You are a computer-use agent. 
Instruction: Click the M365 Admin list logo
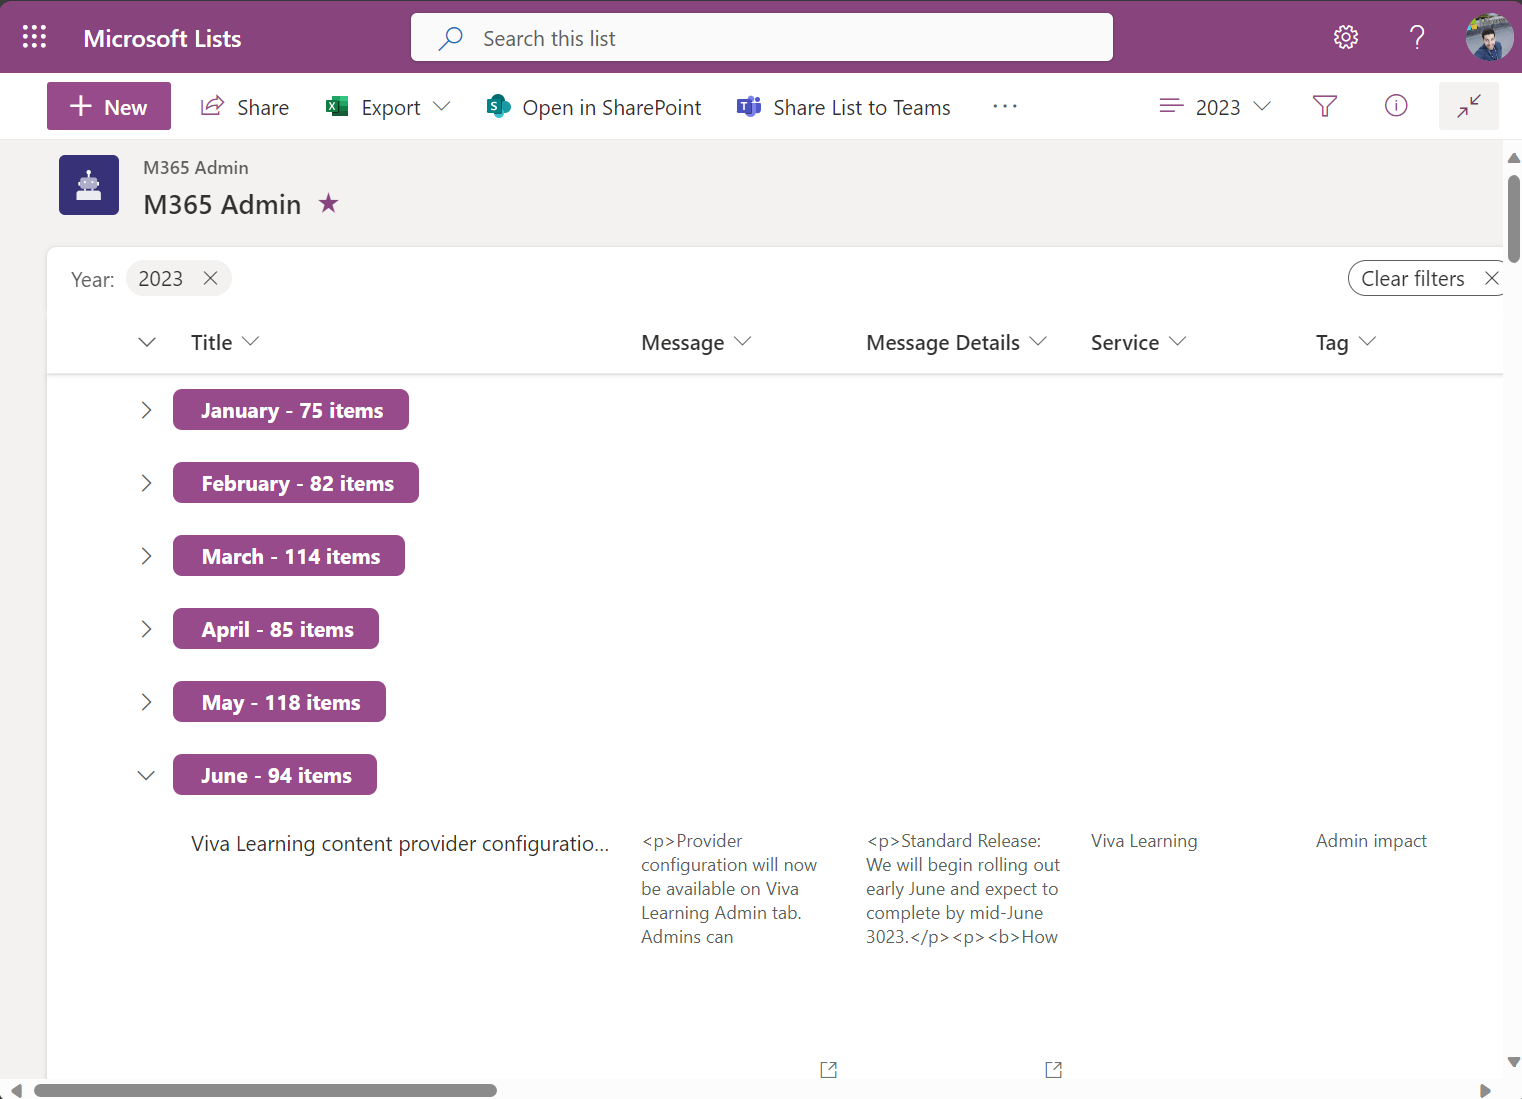(89, 185)
